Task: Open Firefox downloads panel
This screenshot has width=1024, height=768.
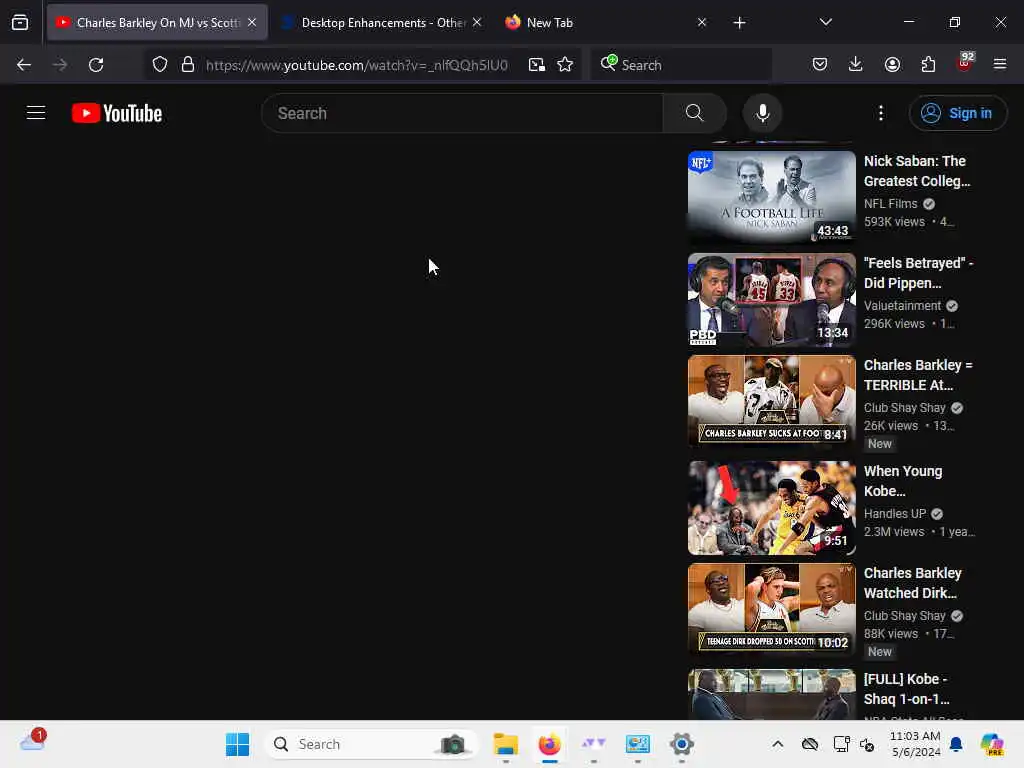Action: [856, 64]
